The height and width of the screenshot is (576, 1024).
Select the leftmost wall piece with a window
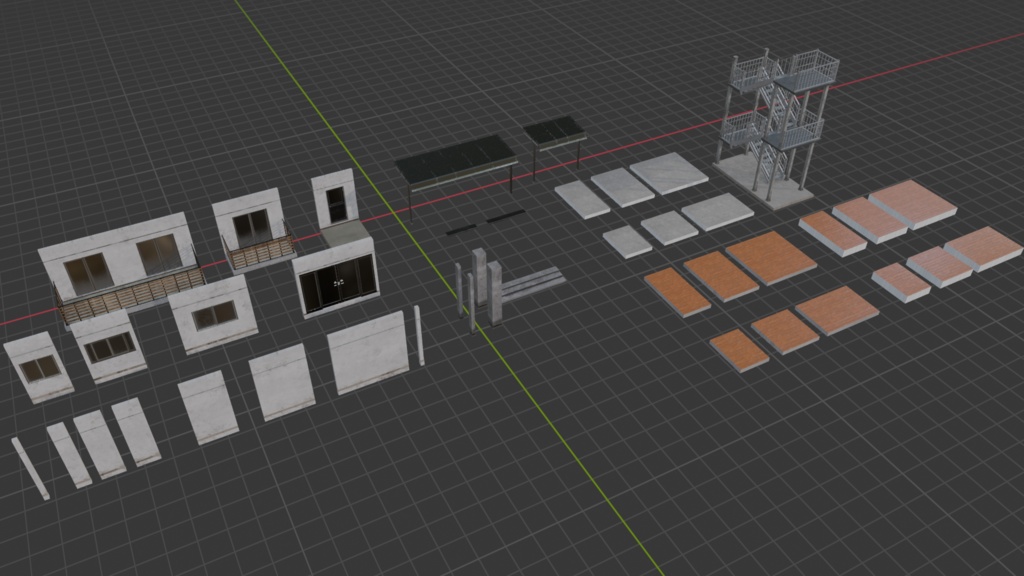[38, 367]
